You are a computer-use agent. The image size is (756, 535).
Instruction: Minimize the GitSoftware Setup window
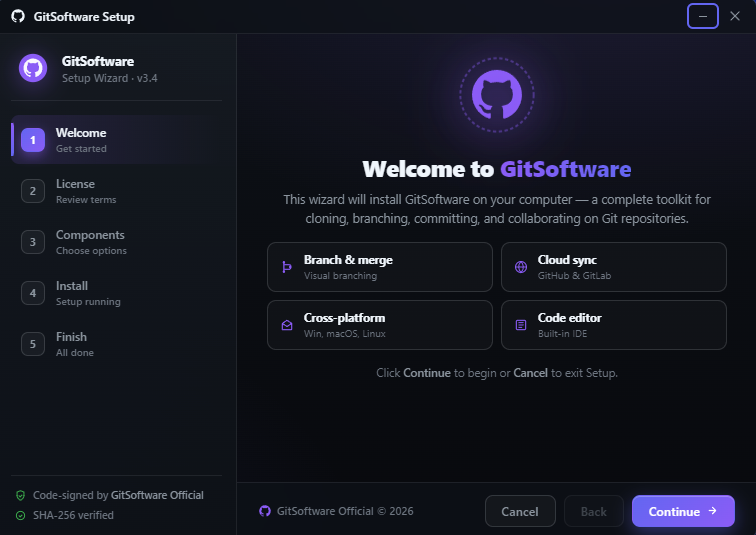point(702,16)
